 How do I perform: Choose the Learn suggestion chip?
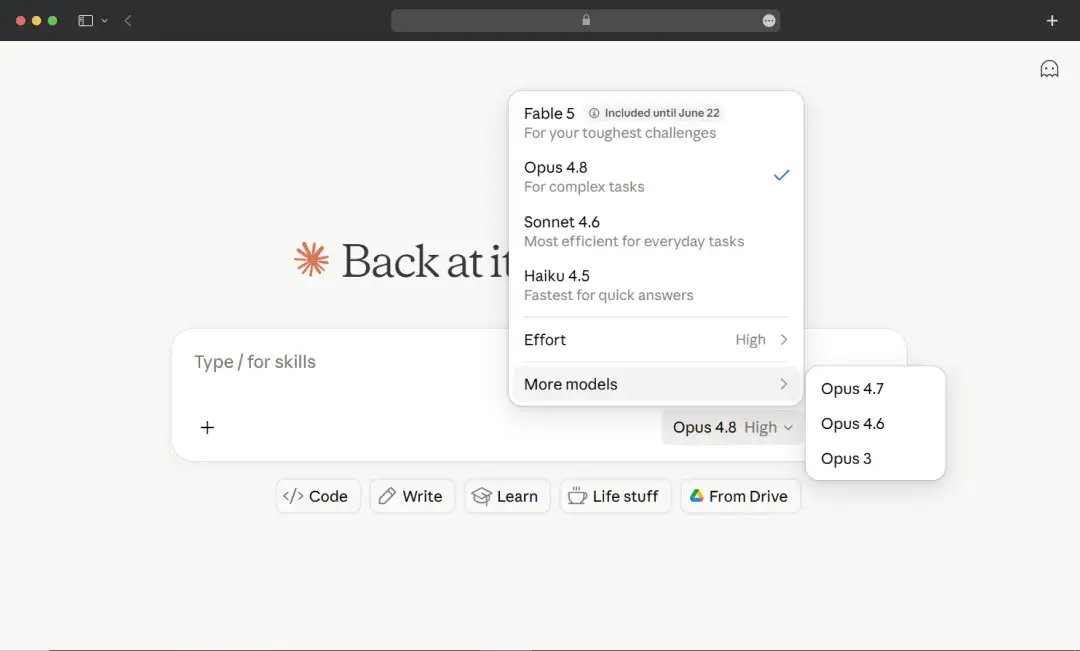point(507,496)
